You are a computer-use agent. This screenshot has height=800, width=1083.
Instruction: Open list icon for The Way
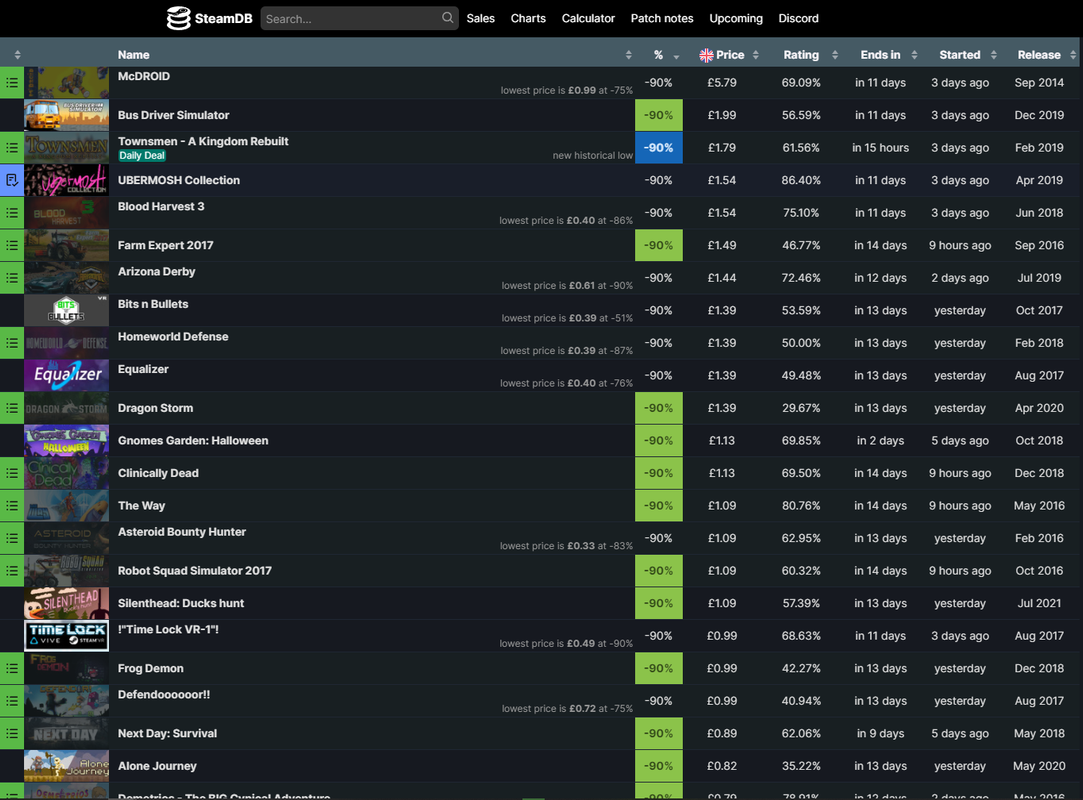coord(12,506)
